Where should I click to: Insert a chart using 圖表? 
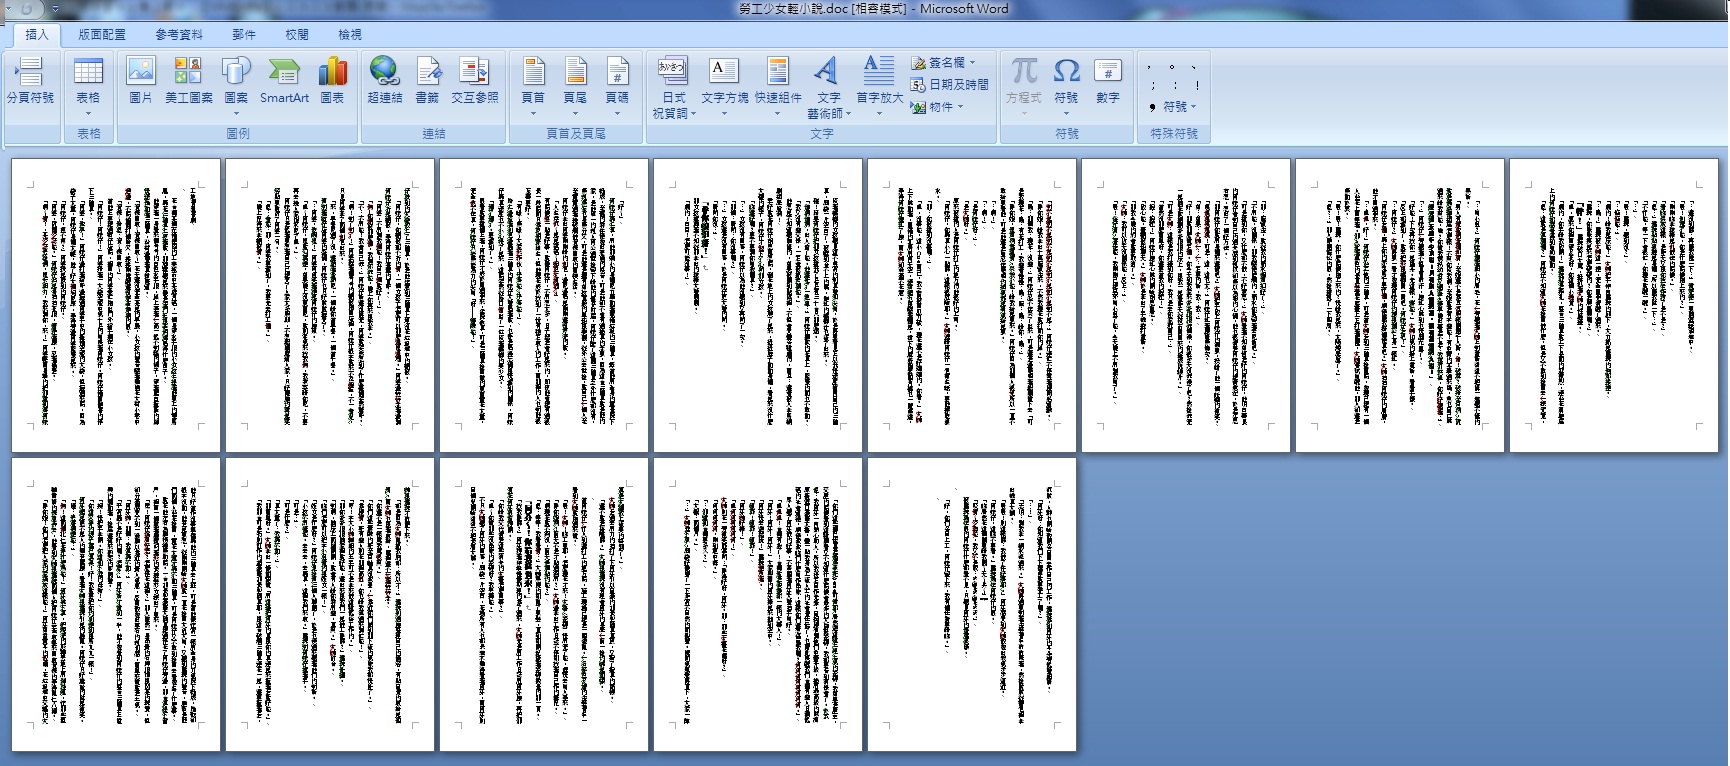click(x=332, y=80)
